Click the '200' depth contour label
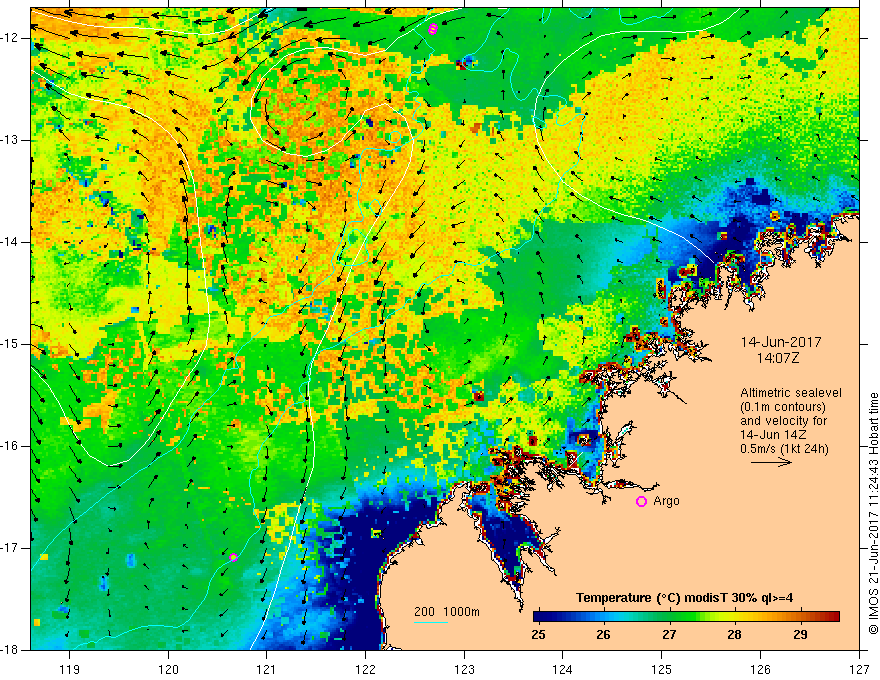 [x=424, y=612]
